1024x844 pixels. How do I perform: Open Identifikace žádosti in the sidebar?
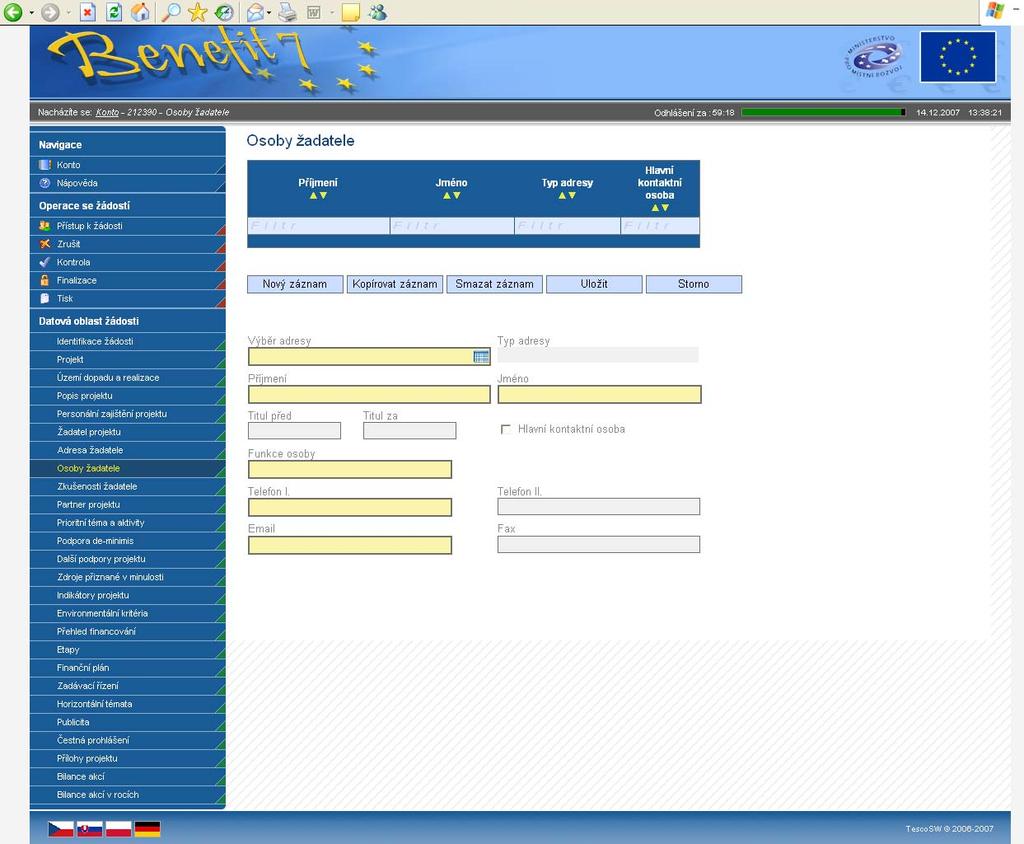[x=127, y=341]
